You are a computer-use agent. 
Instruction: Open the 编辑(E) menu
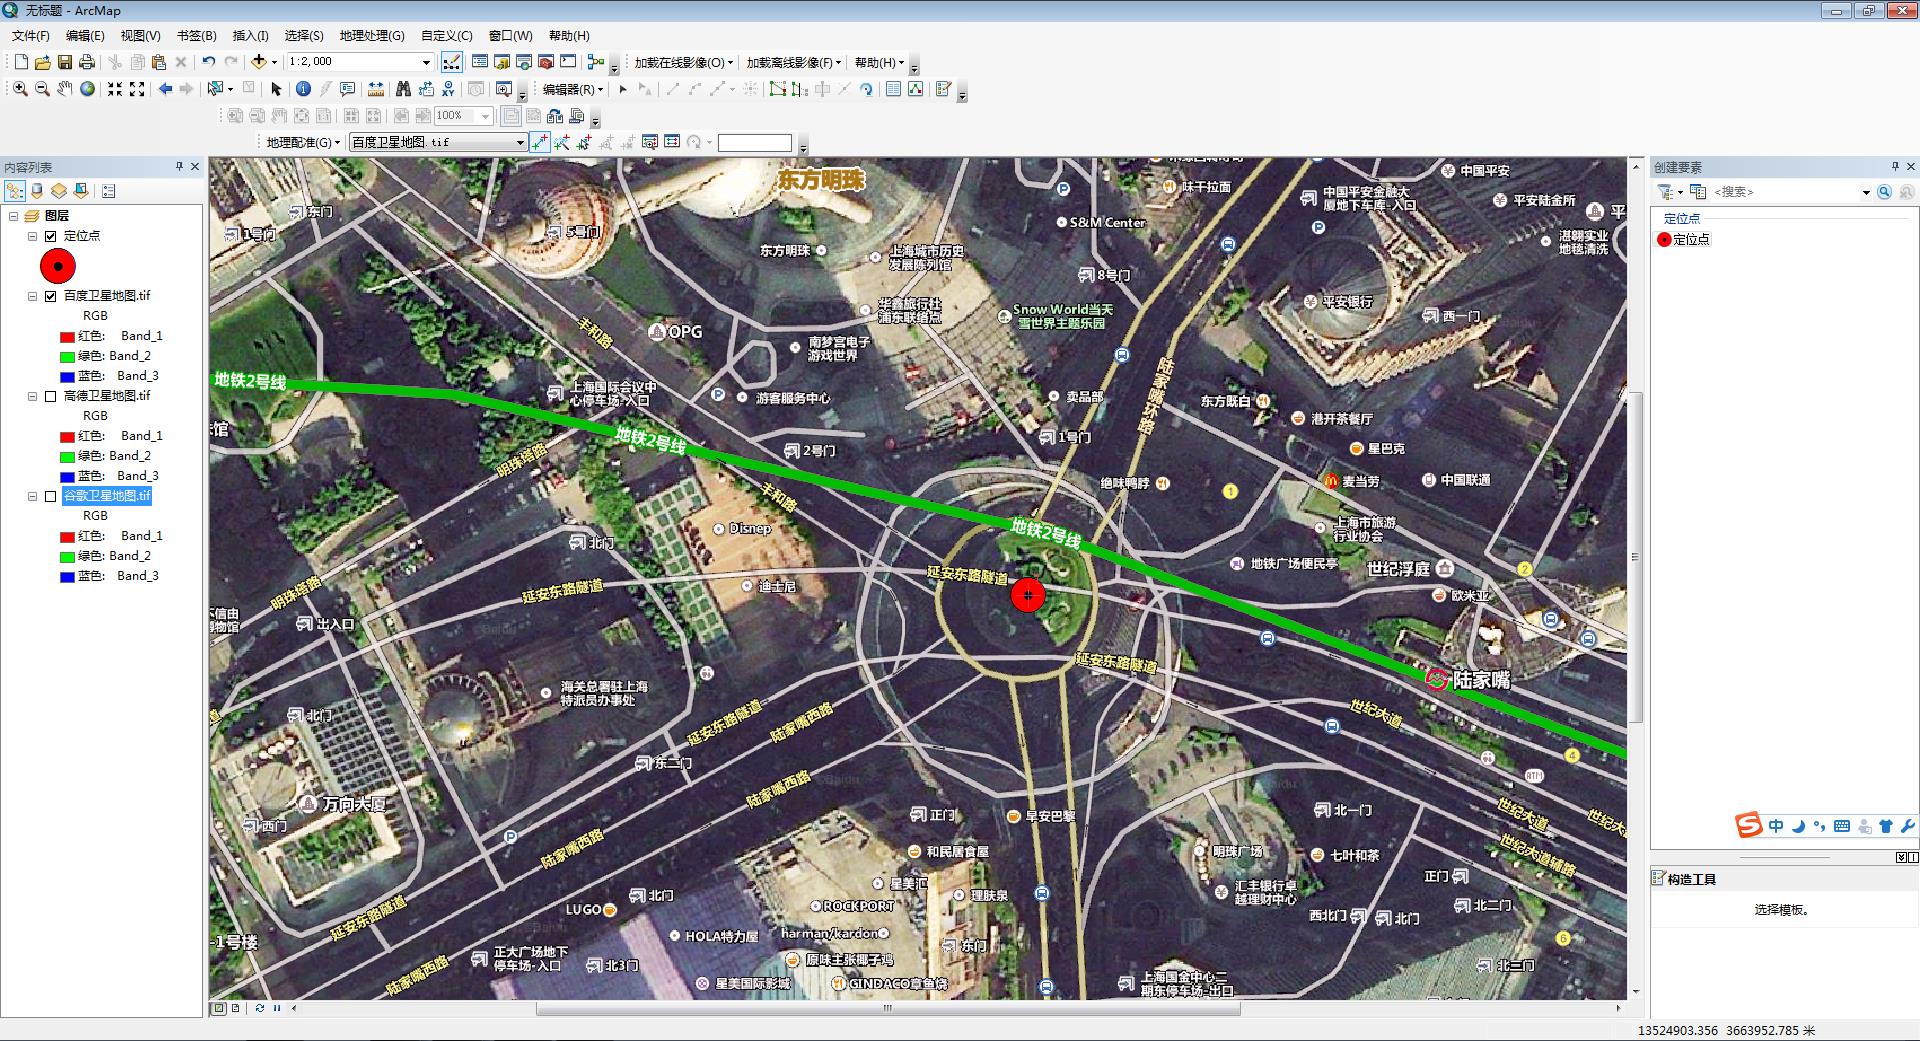[85, 35]
